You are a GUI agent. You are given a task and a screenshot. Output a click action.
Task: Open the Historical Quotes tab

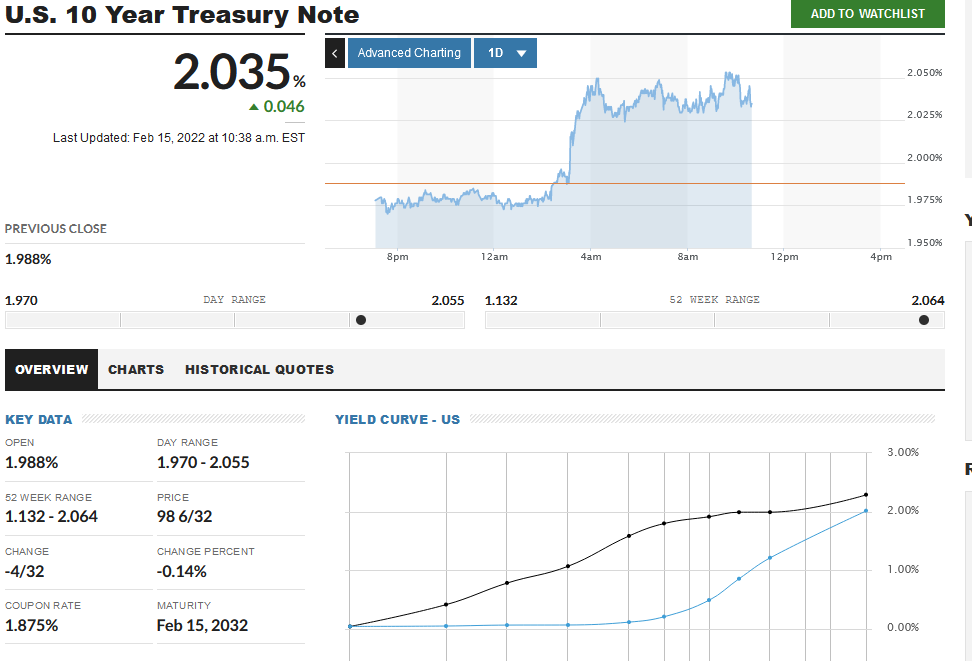click(x=259, y=370)
